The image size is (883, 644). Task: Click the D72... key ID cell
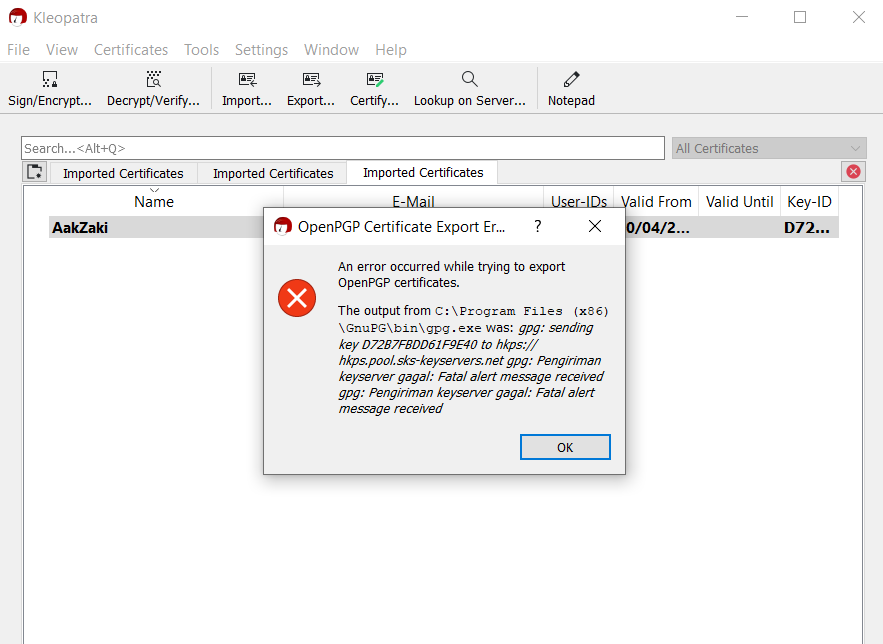807,227
